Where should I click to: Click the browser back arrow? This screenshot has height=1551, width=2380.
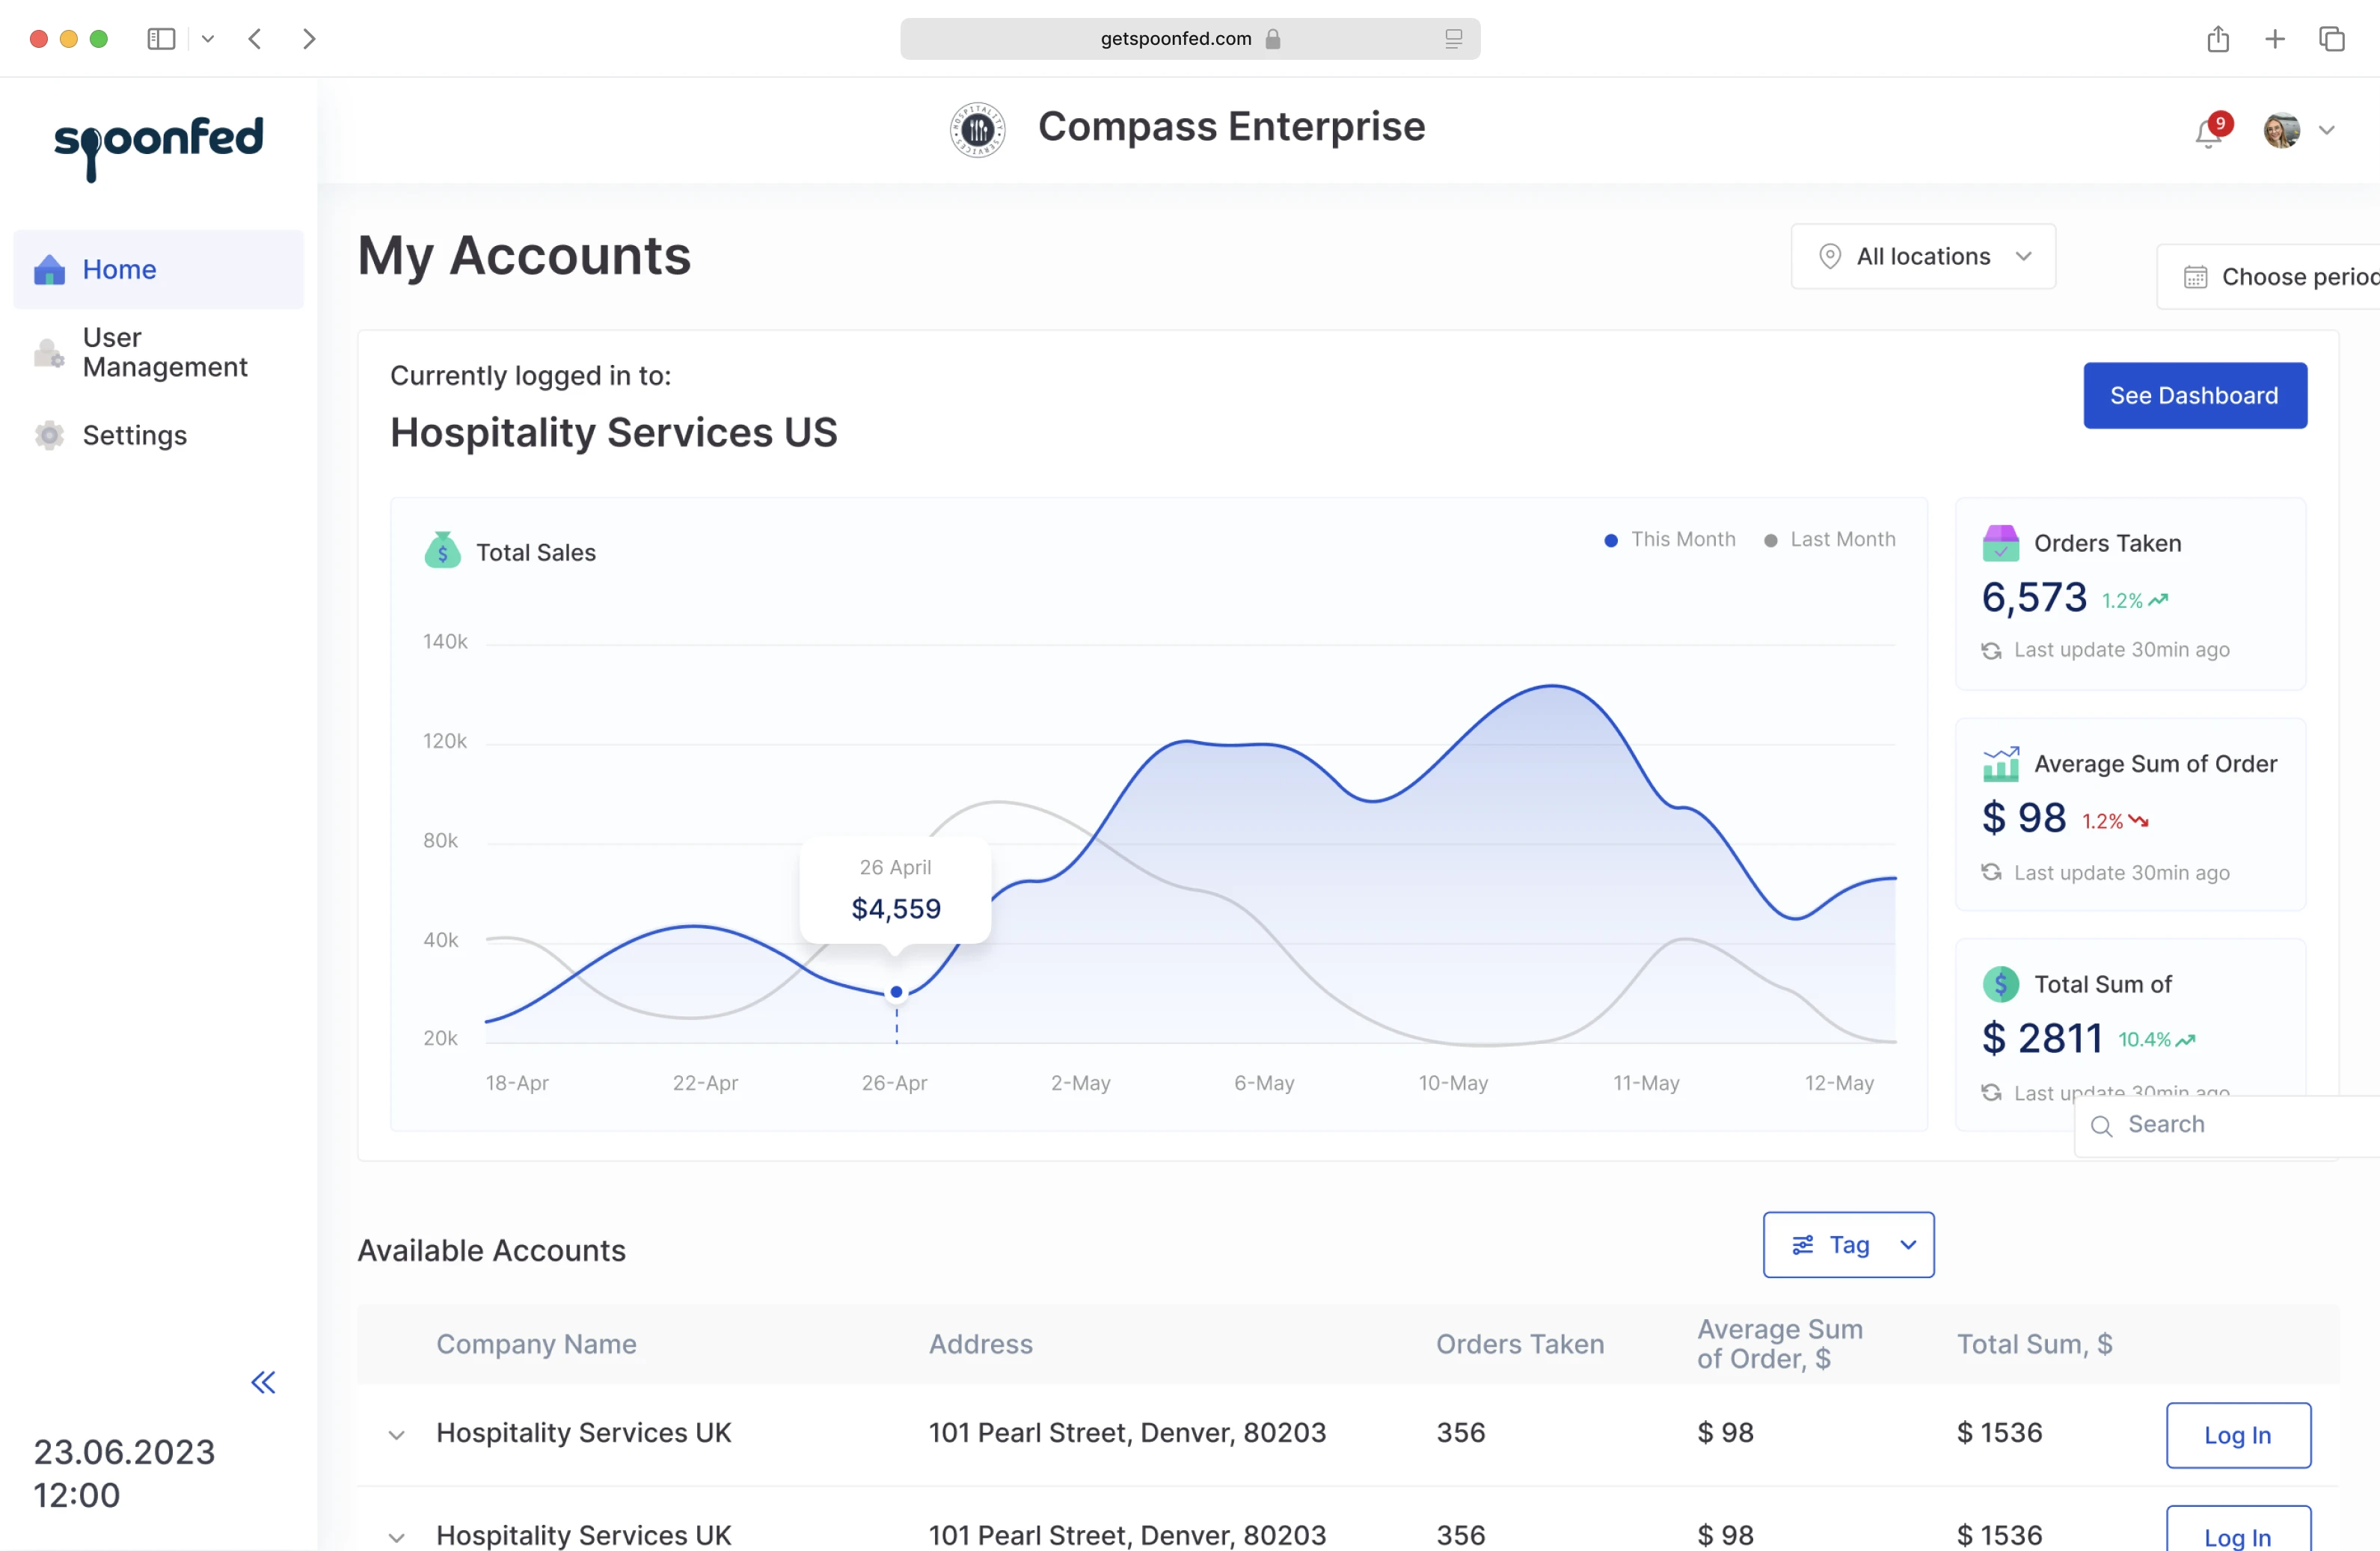pyautogui.click(x=255, y=39)
